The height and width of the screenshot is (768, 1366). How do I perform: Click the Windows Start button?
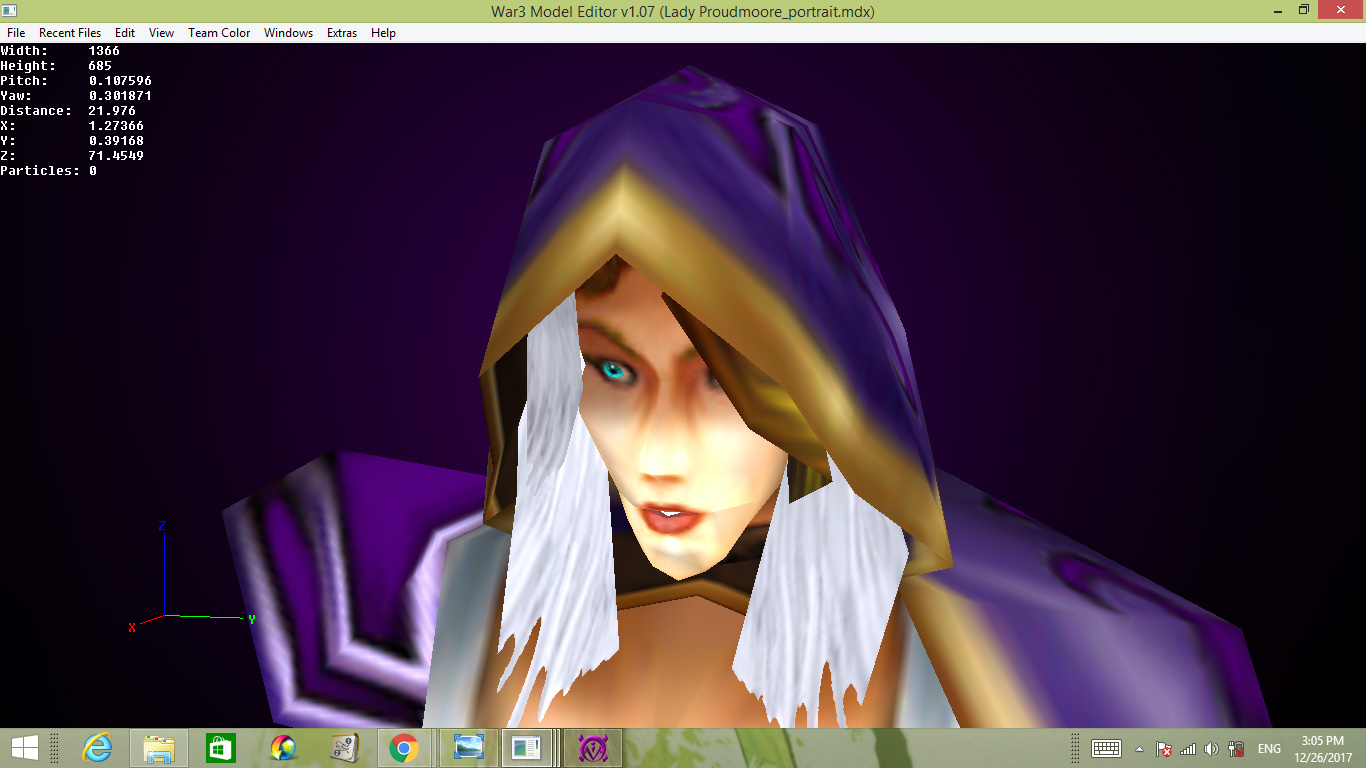point(25,747)
